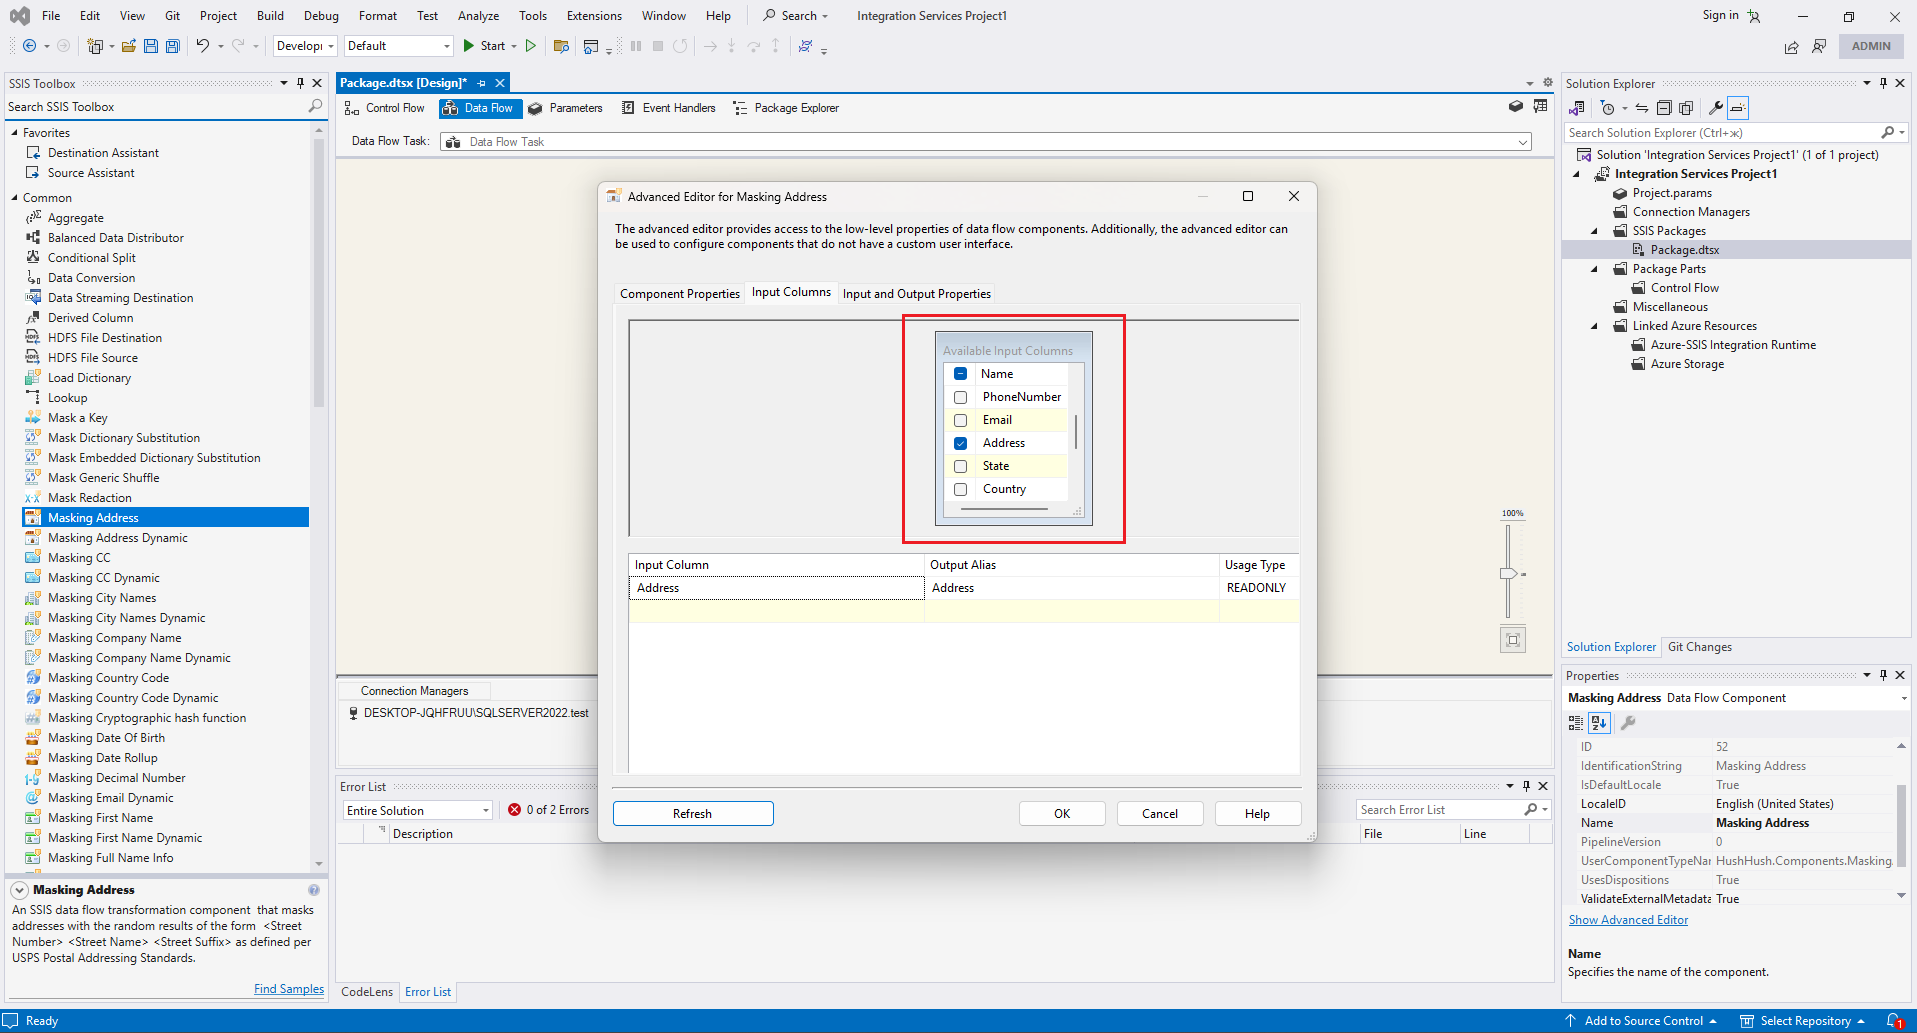
Task: Click the Open File folder icon in toolbar
Action: pyautogui.click(x=128, y=46)
